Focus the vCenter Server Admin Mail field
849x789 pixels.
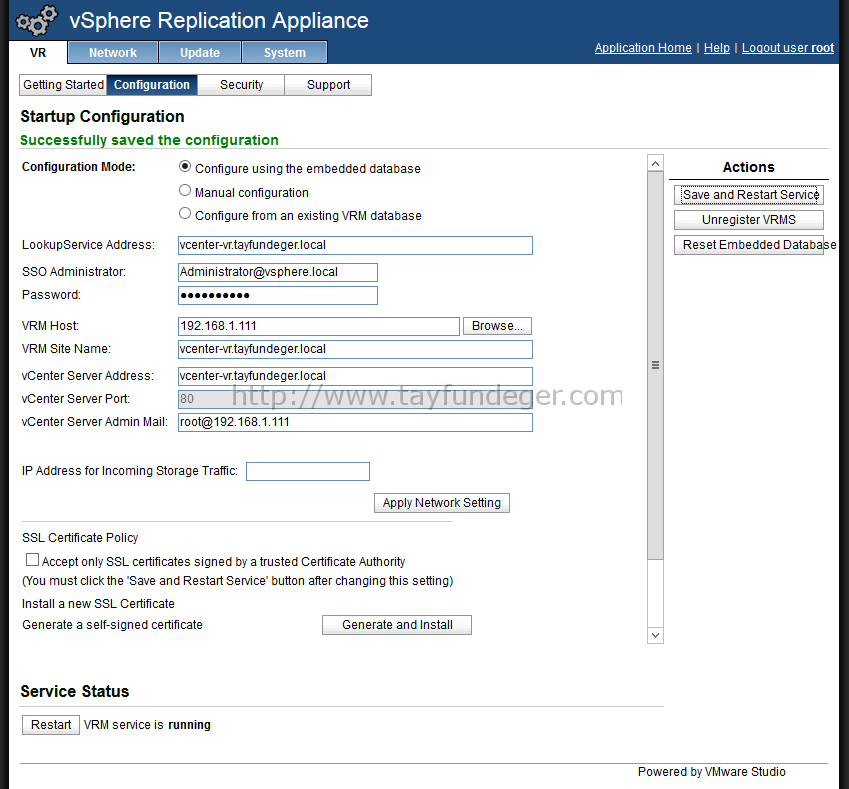355,422
